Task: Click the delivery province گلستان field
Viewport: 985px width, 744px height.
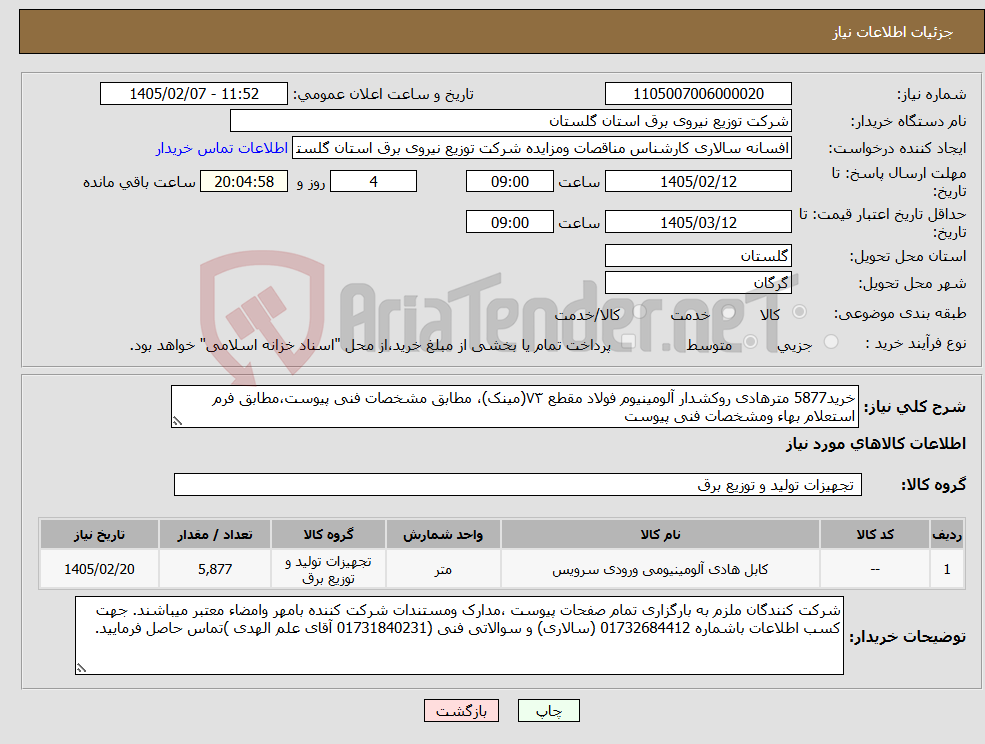Action: [x=698, y=256]
